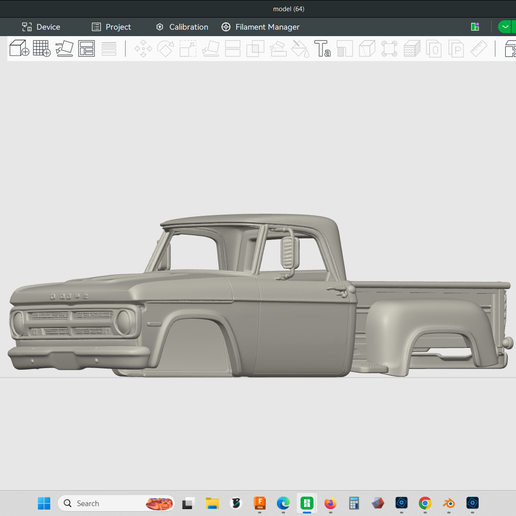This screenshot has height=516, width=516.
Task: Open the black bird app on taskbar
Action: tap(236, 503)
